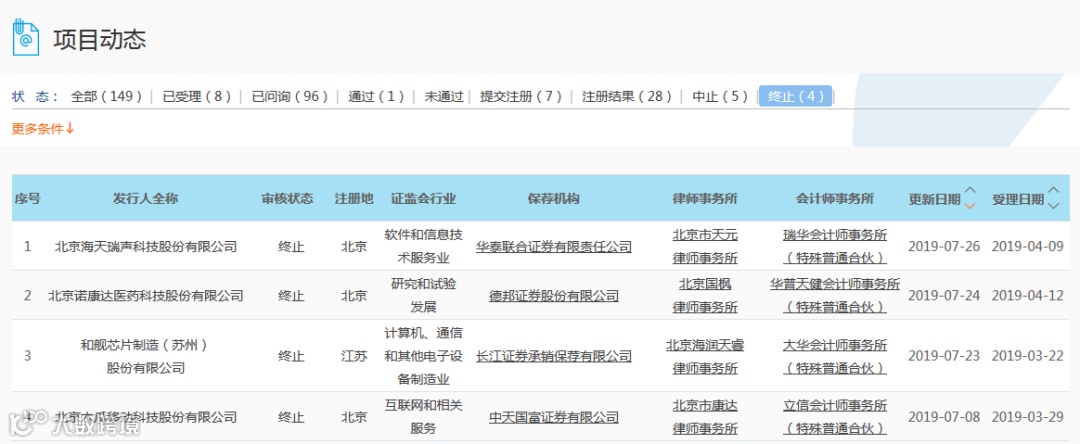Sort by 受理日期 descending arrow
Screen dimensions: 1080x444
pyautogui.click(x=1053, y=206)
